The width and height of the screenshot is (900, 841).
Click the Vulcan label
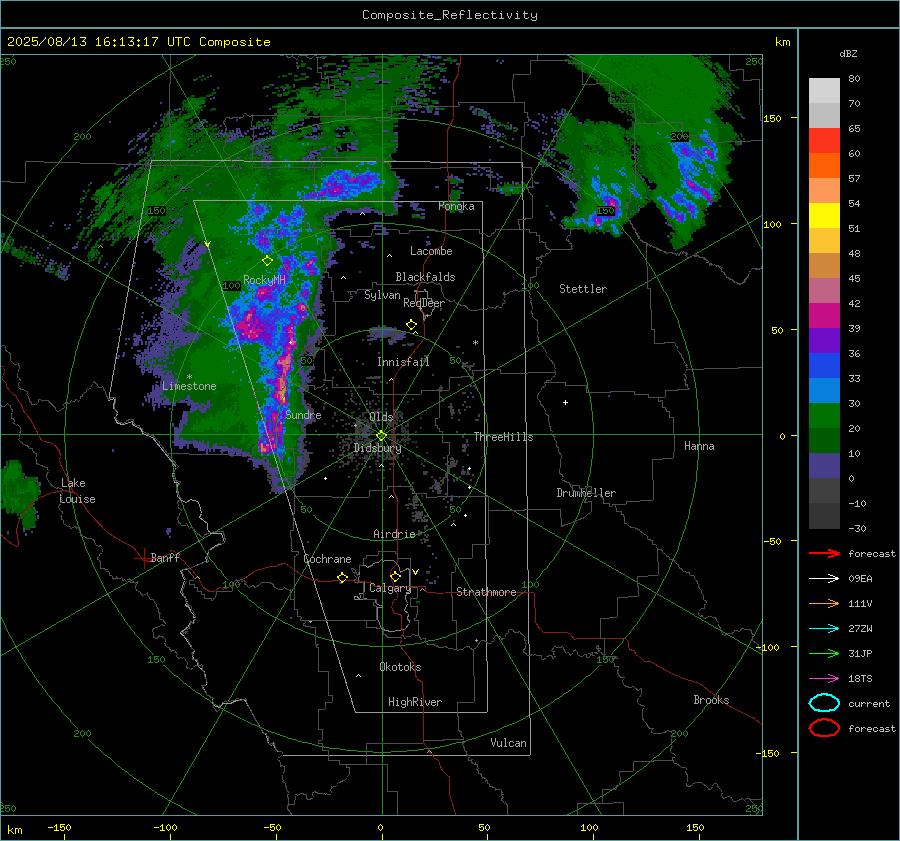click(508, 743)
